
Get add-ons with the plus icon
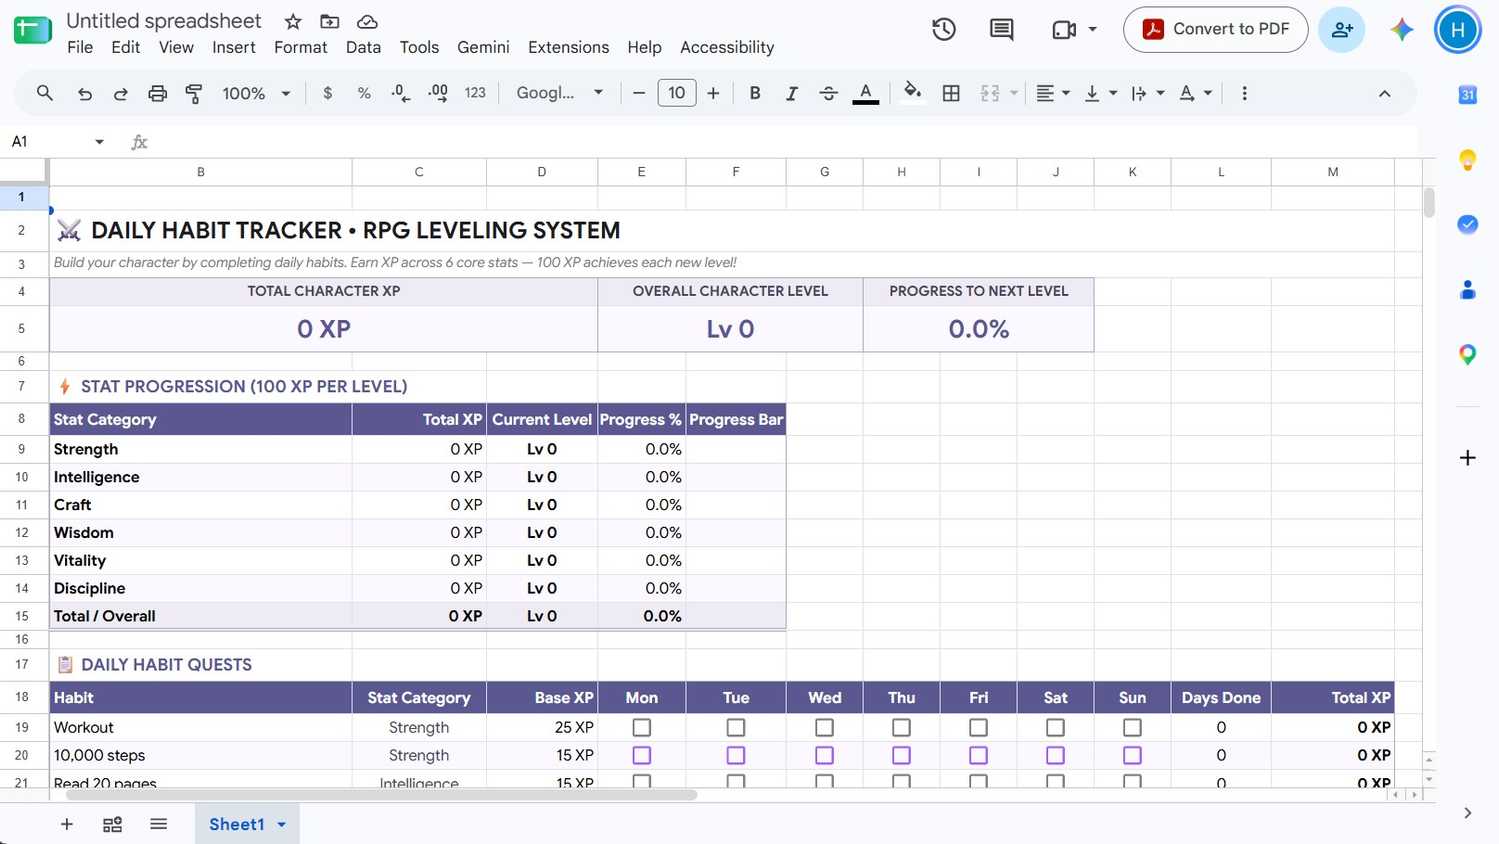click(x=1467, y=457)
